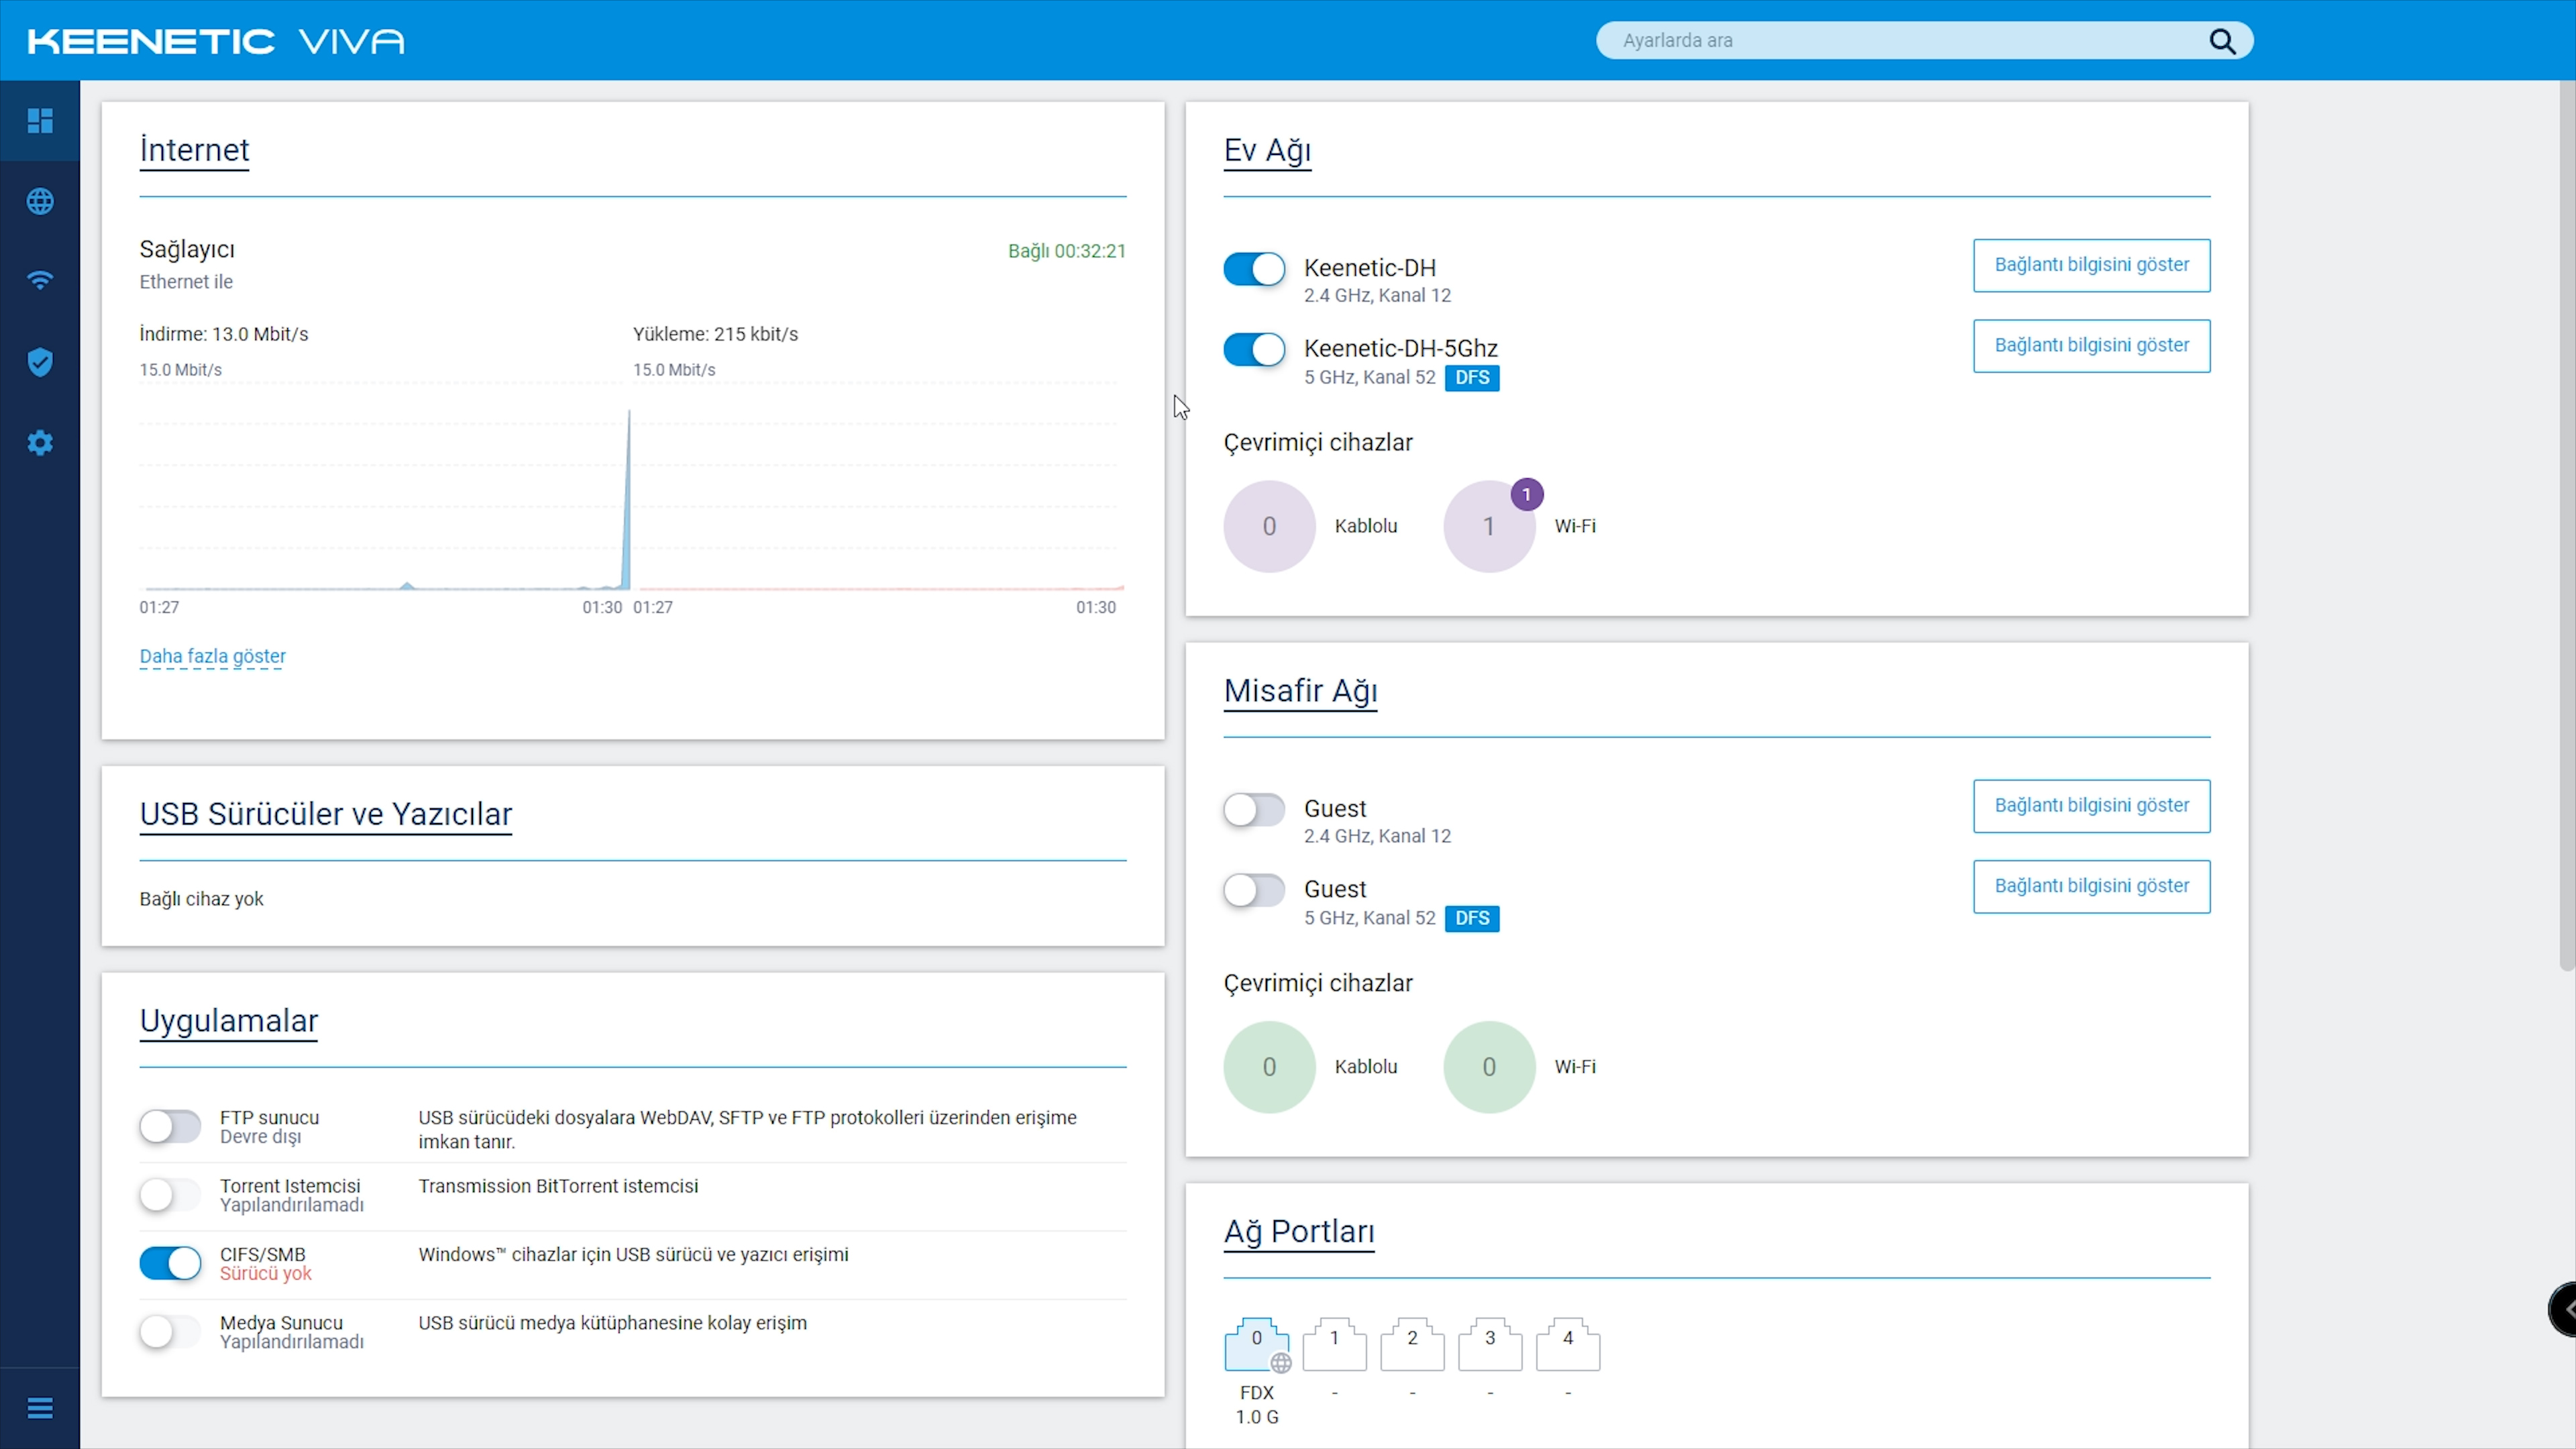Show connection info for Keenetic-DH

[x=2091, y=265]
